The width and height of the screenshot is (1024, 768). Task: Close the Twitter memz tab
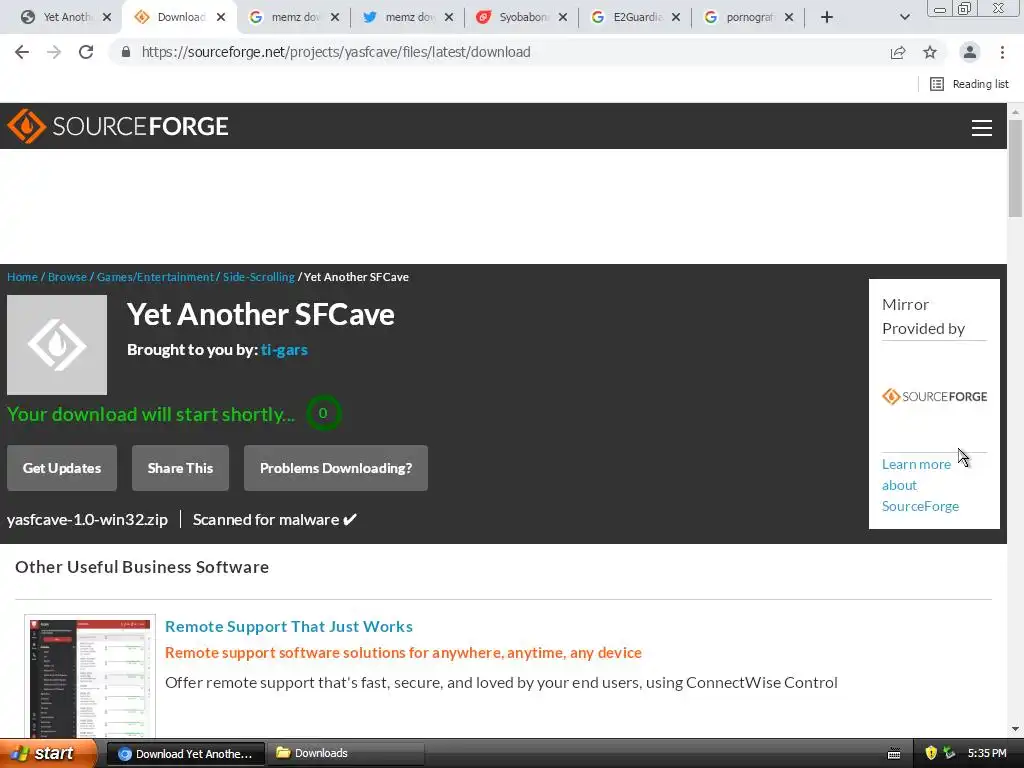pos(449,18)
